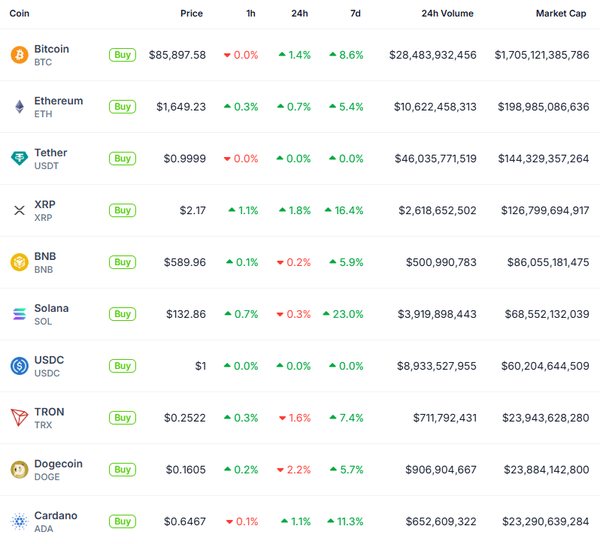Image resolution: width=600 pixels, height=544 pixels.
Task: Click the XRP logo icon
Action: (x=19, y=210)
